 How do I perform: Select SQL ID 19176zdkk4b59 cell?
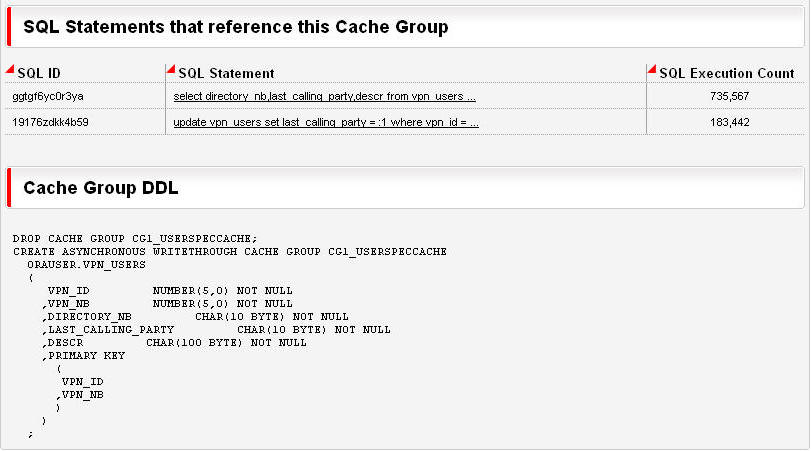(x=50, y=122)
